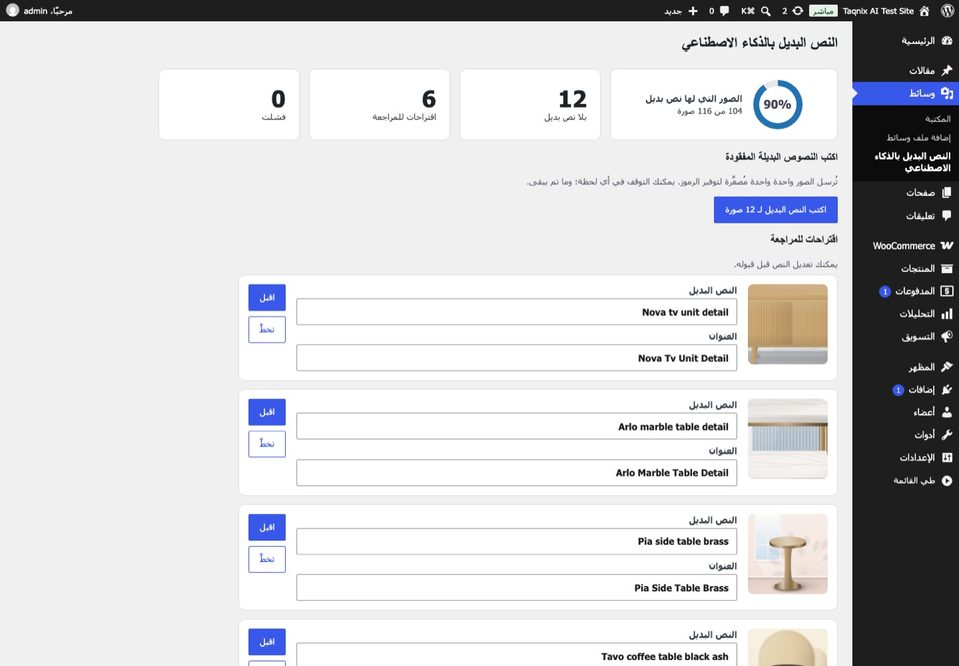The image size is (959, 666).
Task: Click the جديد new content label
Action: click(673, 11)
